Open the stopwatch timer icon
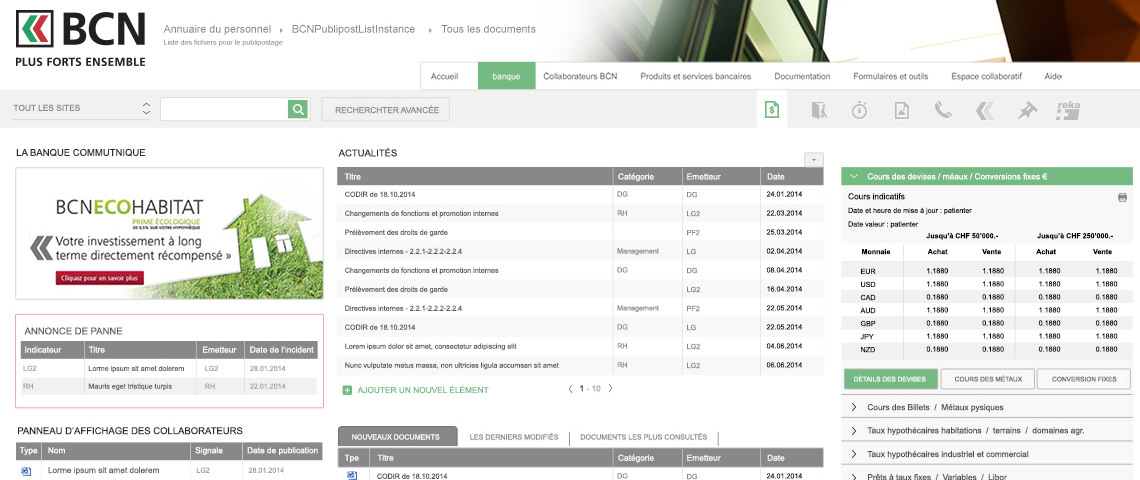 point(859,110)
